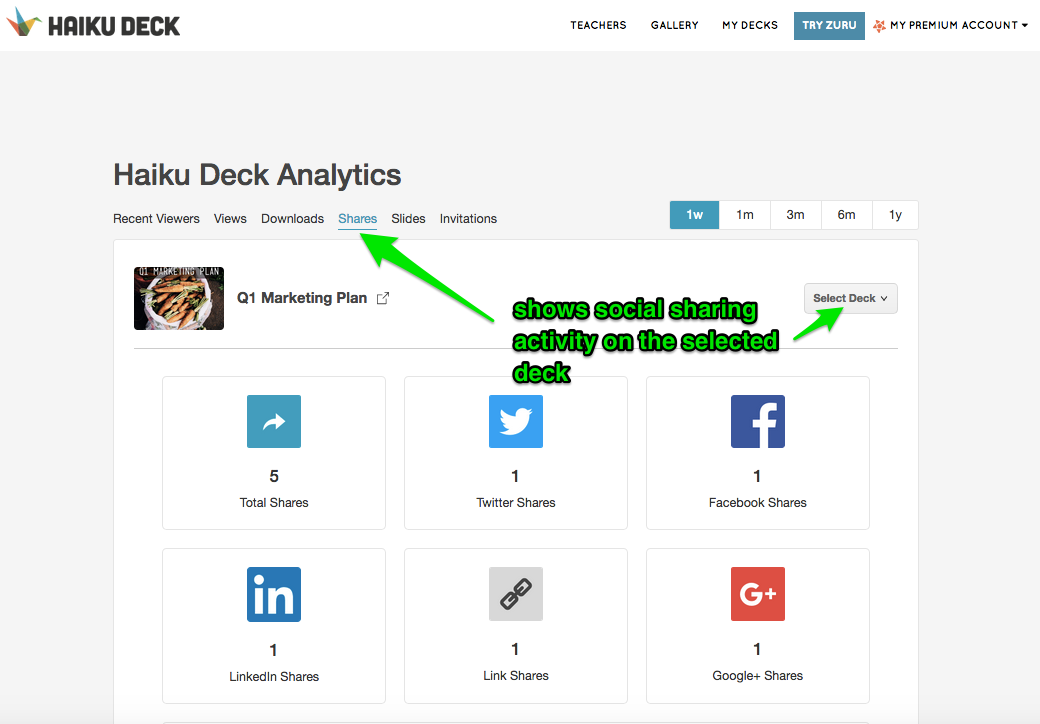The image size is (1040, 724).
Task: Select the 1w time range
Action: [694, 215]
